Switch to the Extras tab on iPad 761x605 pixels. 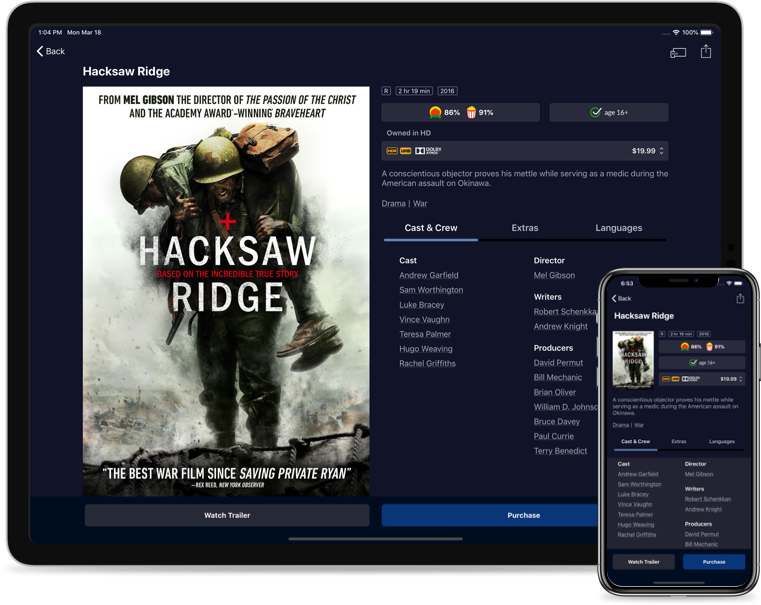click(525, 228)
